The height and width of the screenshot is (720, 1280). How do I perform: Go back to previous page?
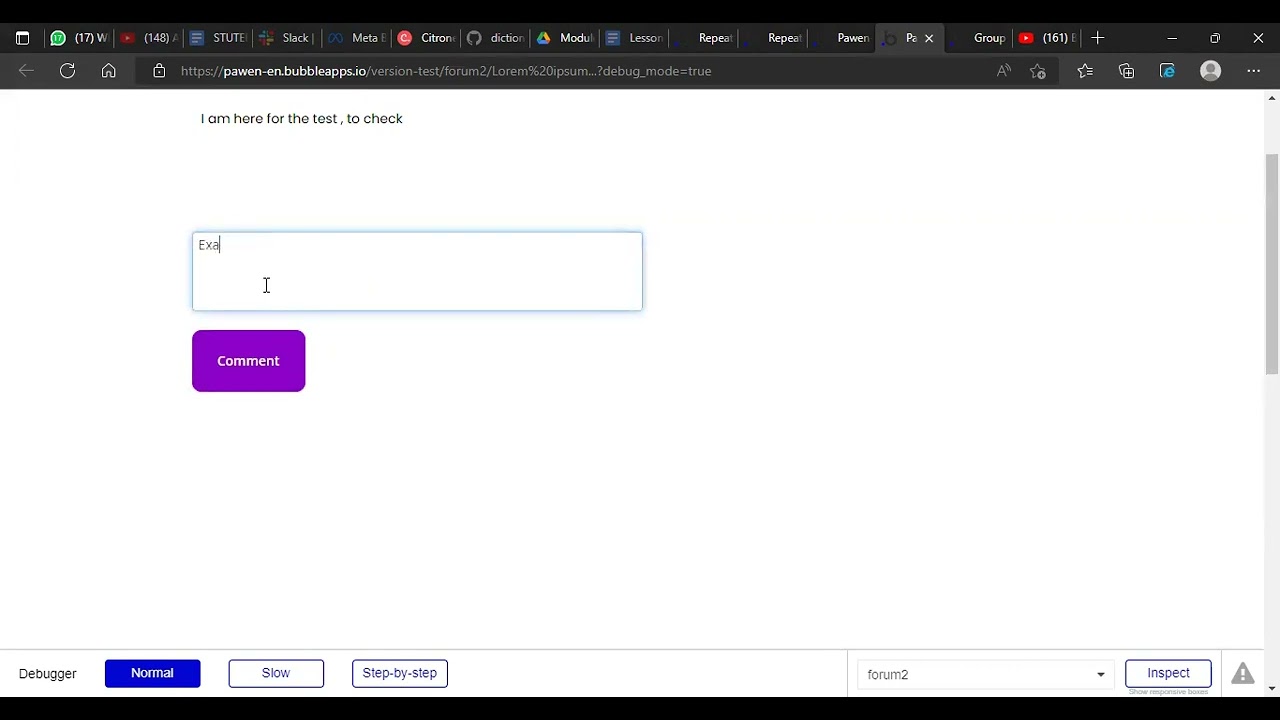pyautogui.click(x=26, y=71)
